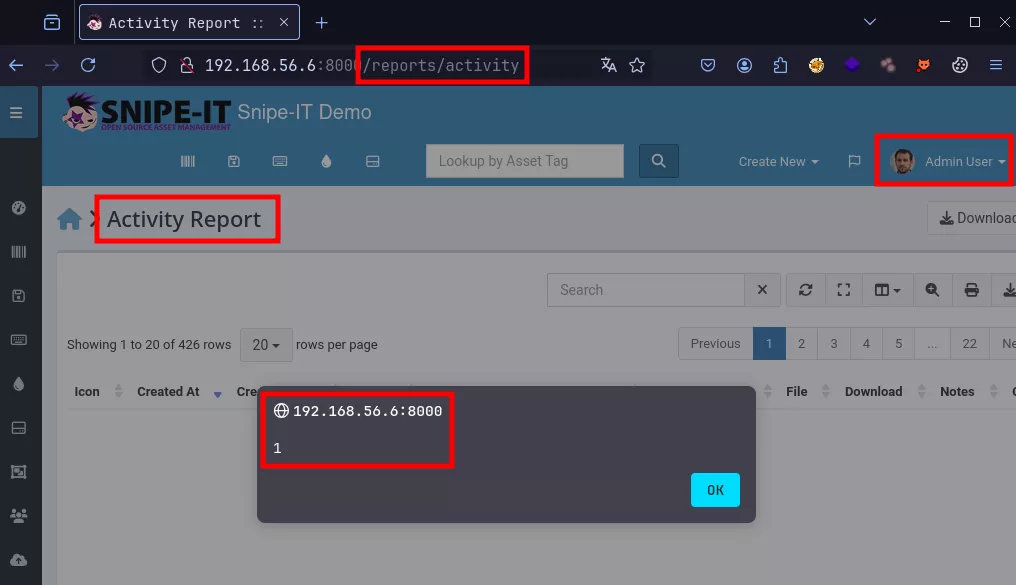The width and height of the screenshot is (1016, 585).
Task: Refresh the activity table
Action: pyautogui.click(x=806, y=290)
